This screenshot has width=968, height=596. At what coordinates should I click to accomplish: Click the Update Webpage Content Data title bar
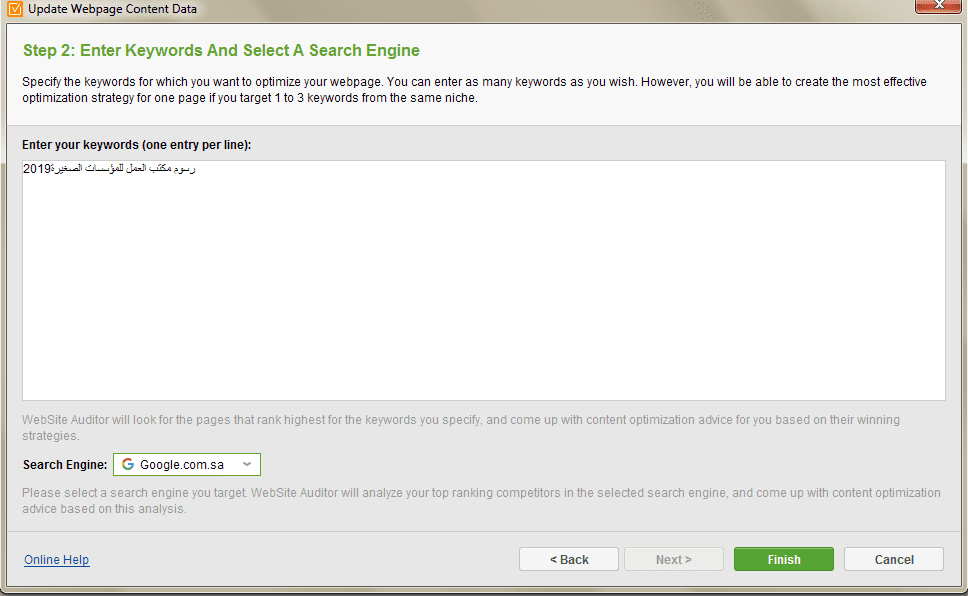click(112, 9)
